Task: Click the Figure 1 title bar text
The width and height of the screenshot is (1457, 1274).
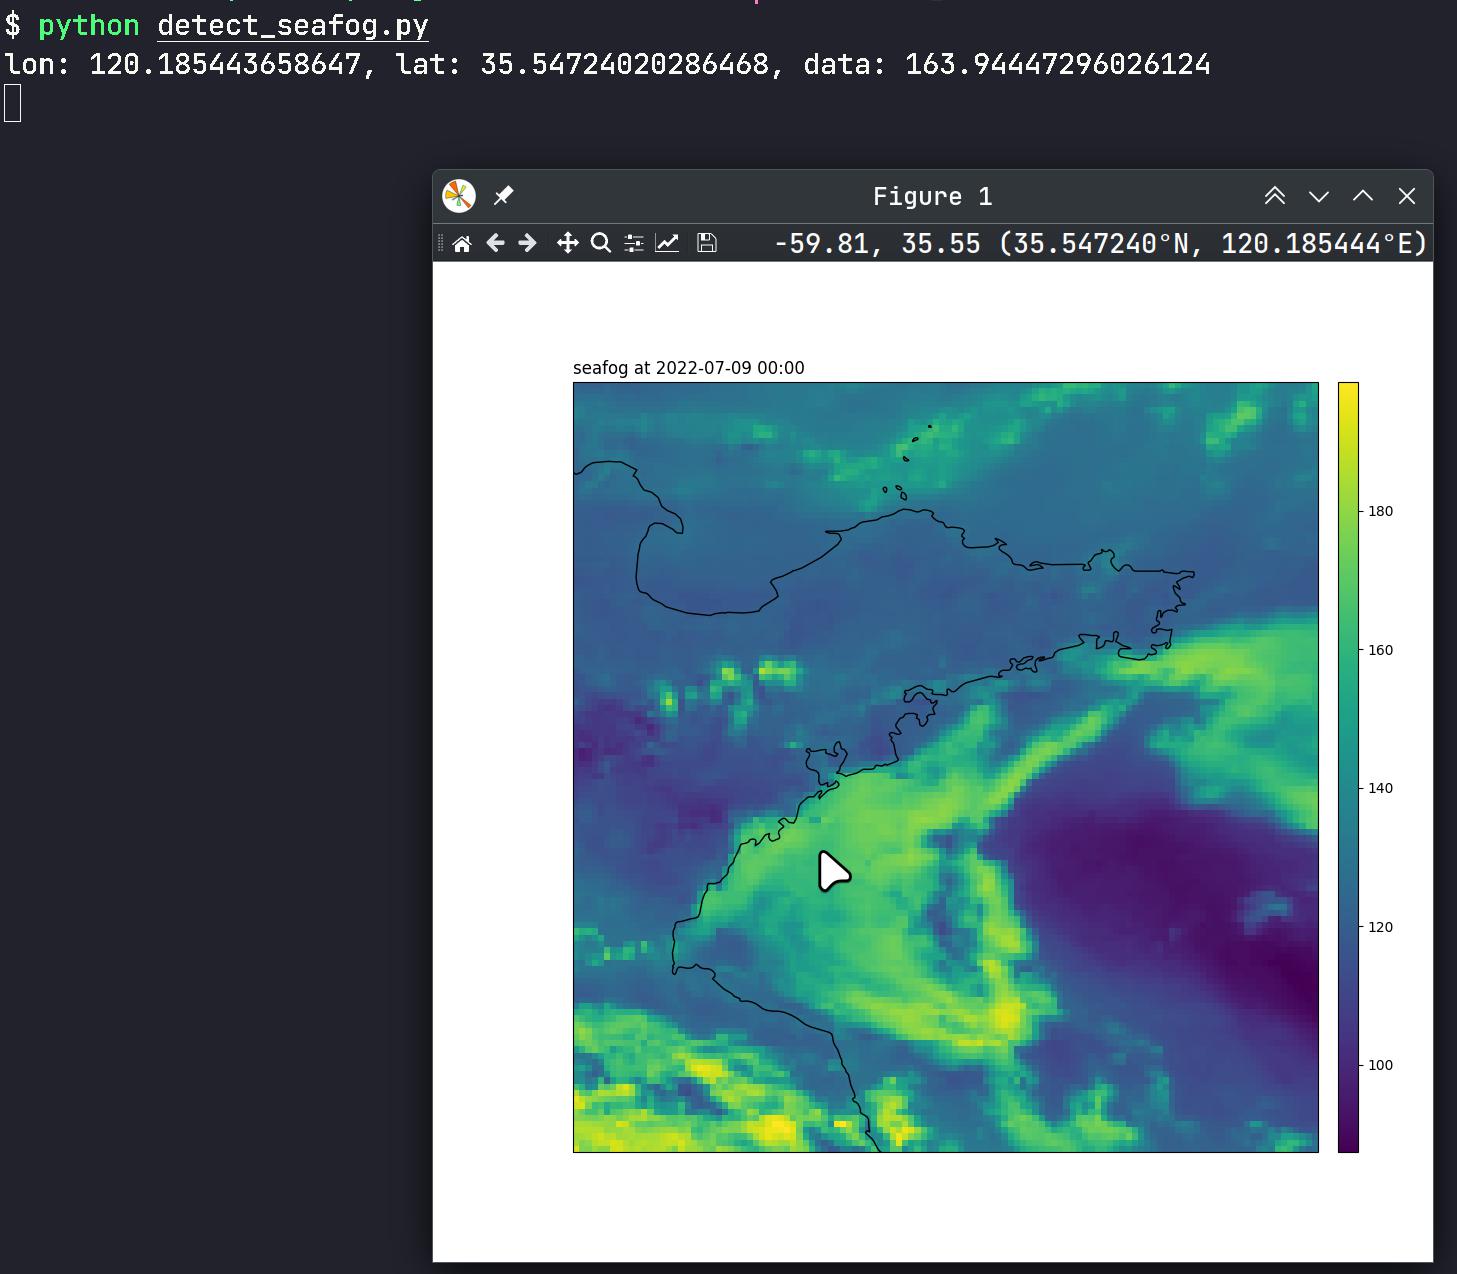Action: click(932, 197)
